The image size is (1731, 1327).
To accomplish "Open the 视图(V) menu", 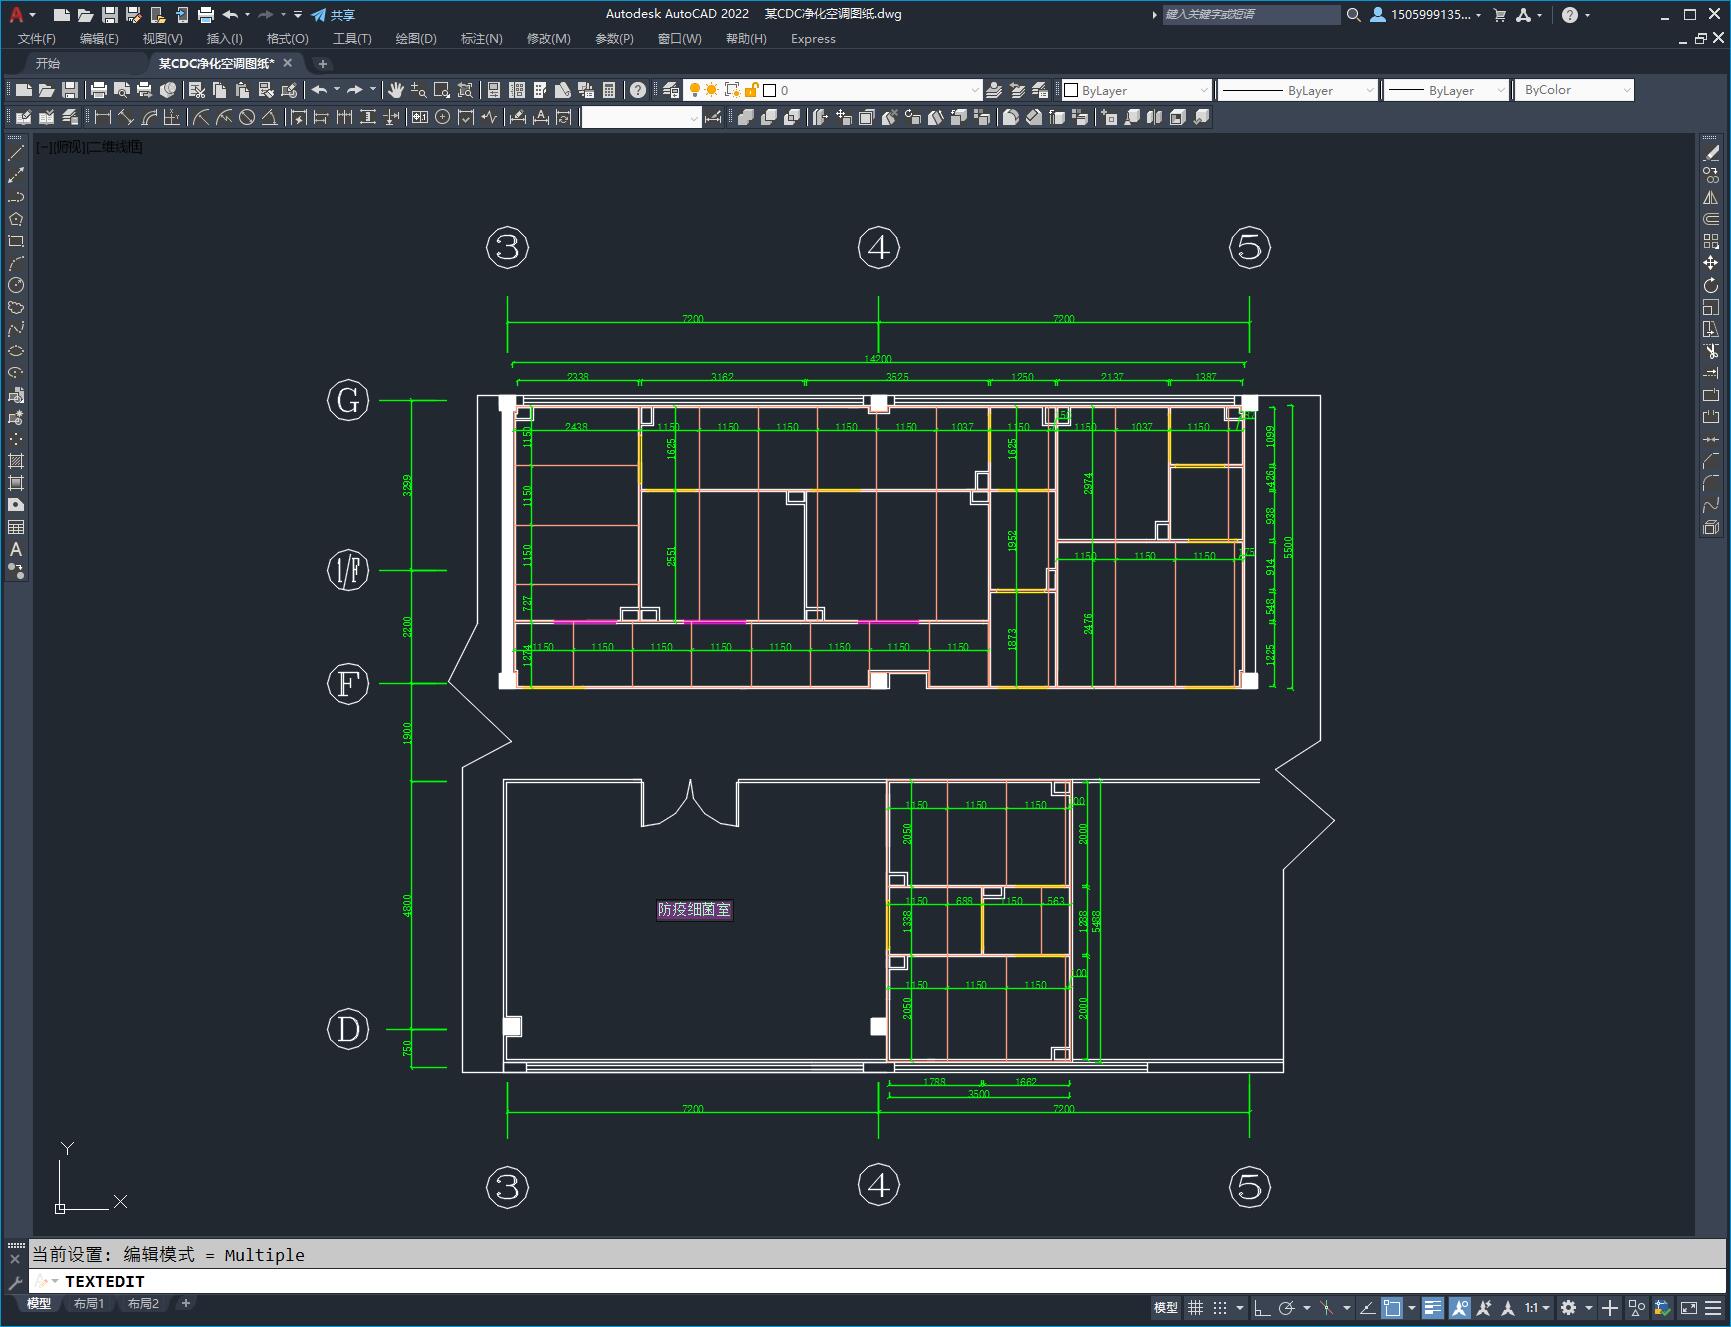I will coord(162,39).
